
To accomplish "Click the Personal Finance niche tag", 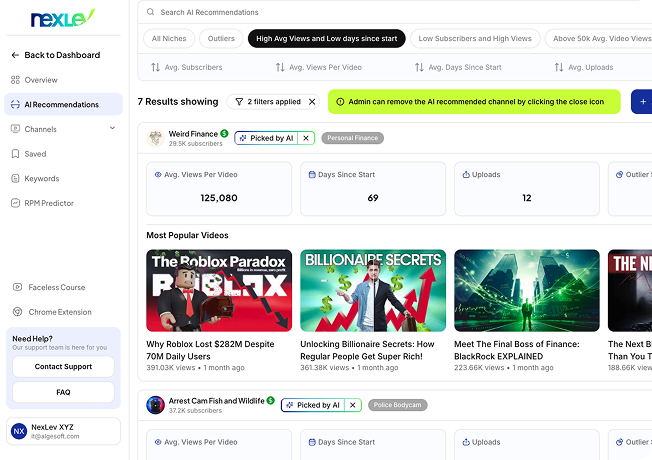I will pos(353,138).
